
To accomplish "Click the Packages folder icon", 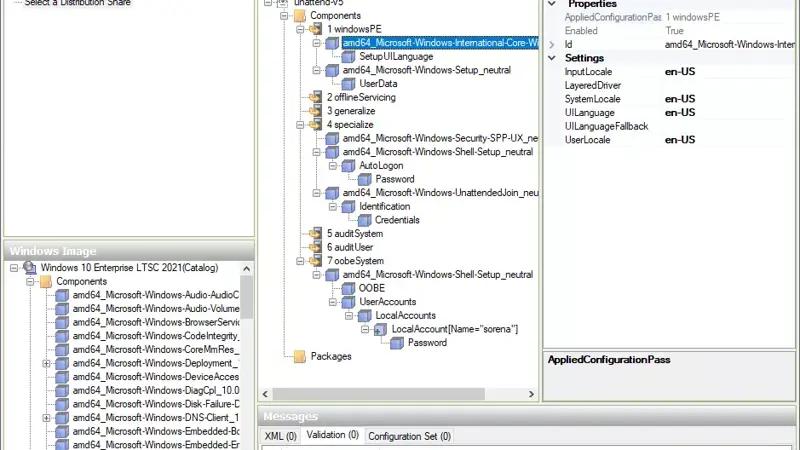I will click(x=300, y=357).
